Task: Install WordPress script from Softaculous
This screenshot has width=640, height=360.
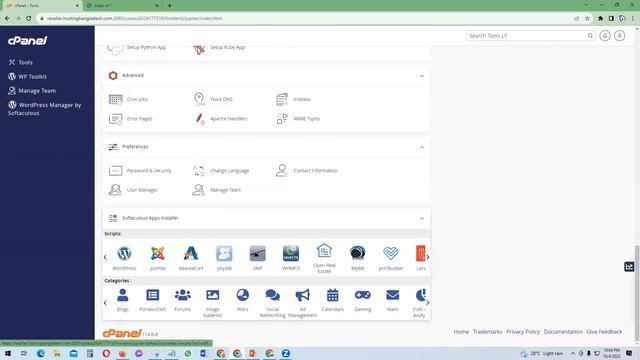Action: (124, 258)
